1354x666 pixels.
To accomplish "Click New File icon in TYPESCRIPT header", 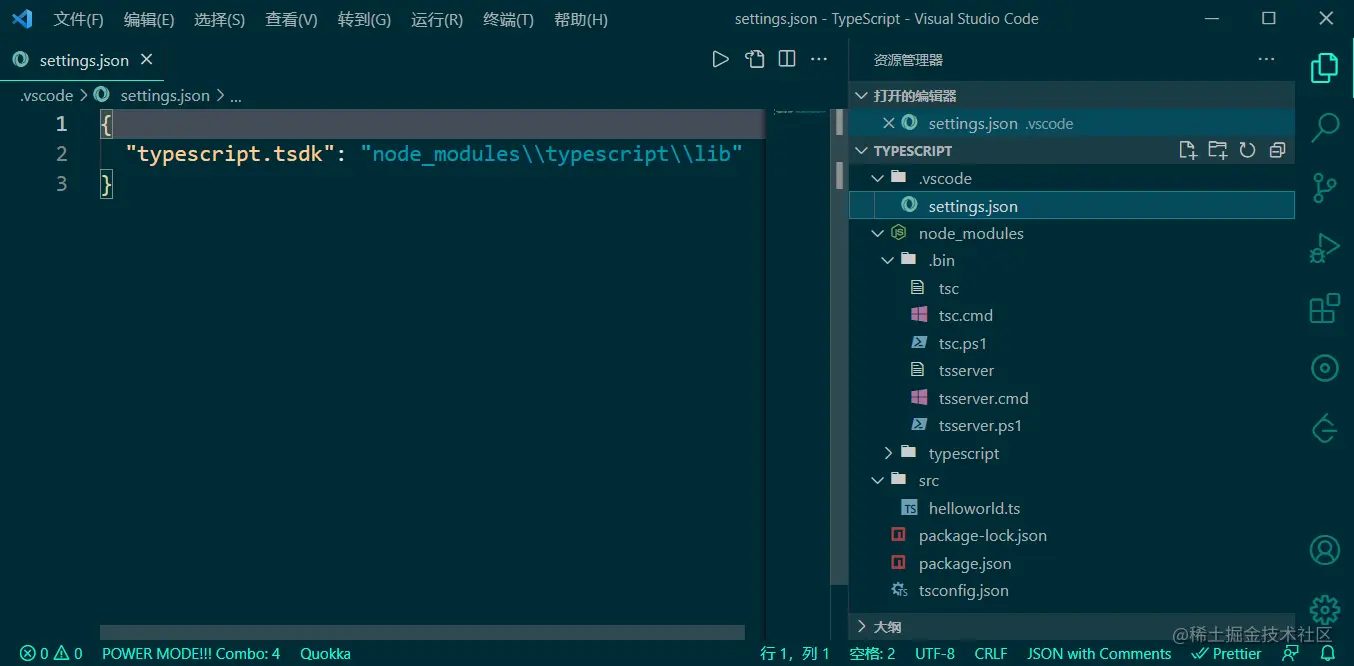I will click(x=1187, y=150).
